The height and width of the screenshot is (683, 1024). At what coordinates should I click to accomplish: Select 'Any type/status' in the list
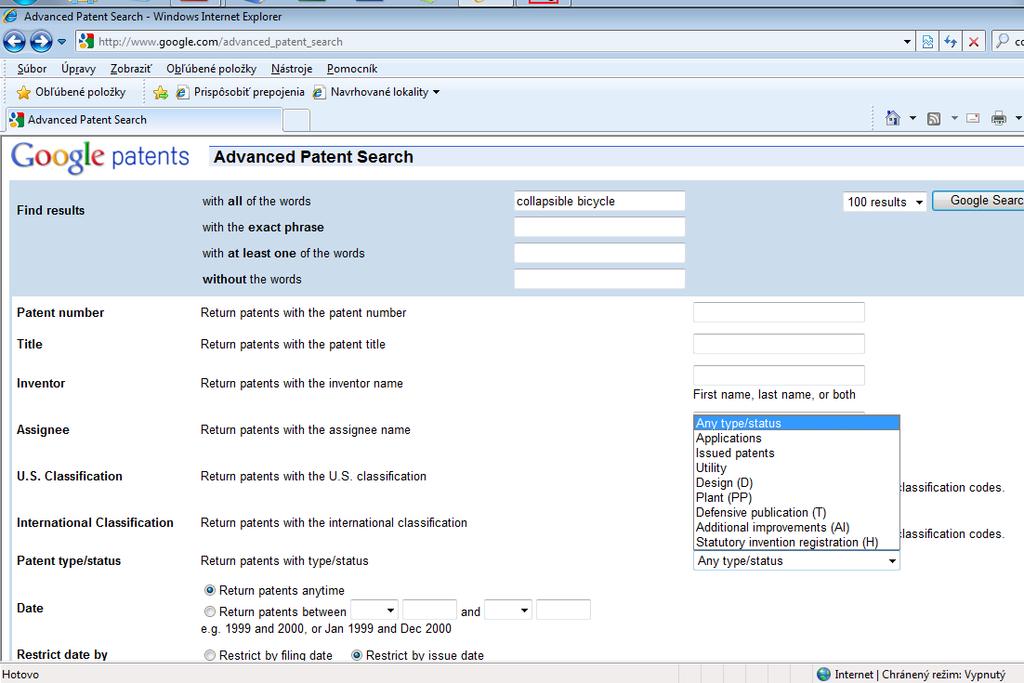pos(796,423)
